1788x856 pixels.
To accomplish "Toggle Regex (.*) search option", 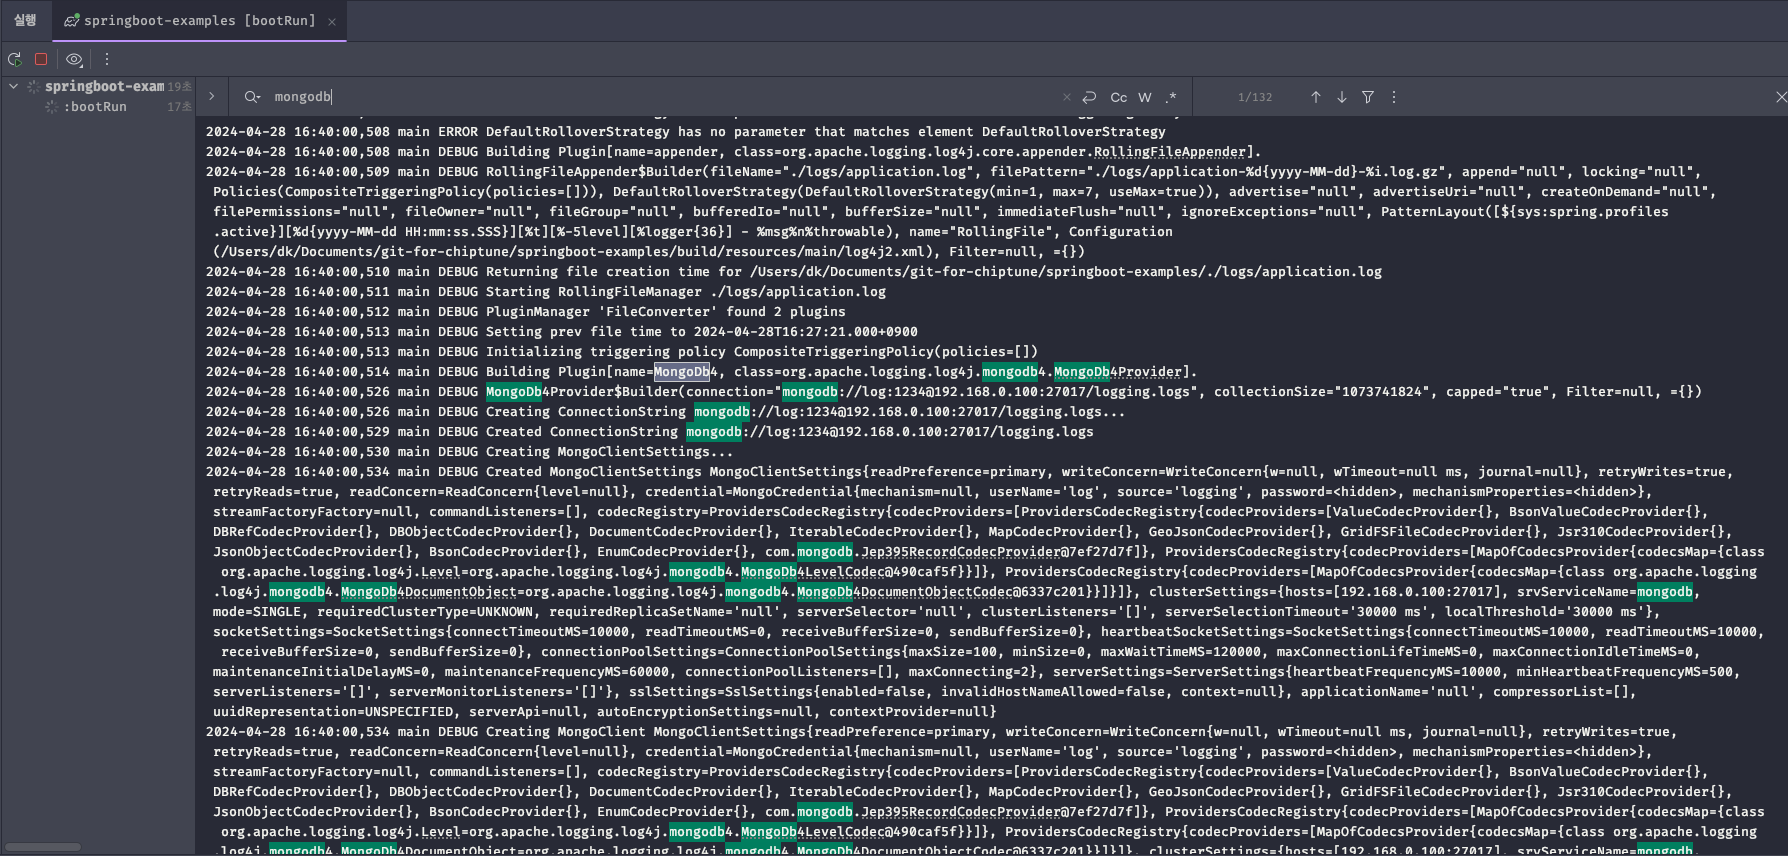I will (x=1171, y=97).
